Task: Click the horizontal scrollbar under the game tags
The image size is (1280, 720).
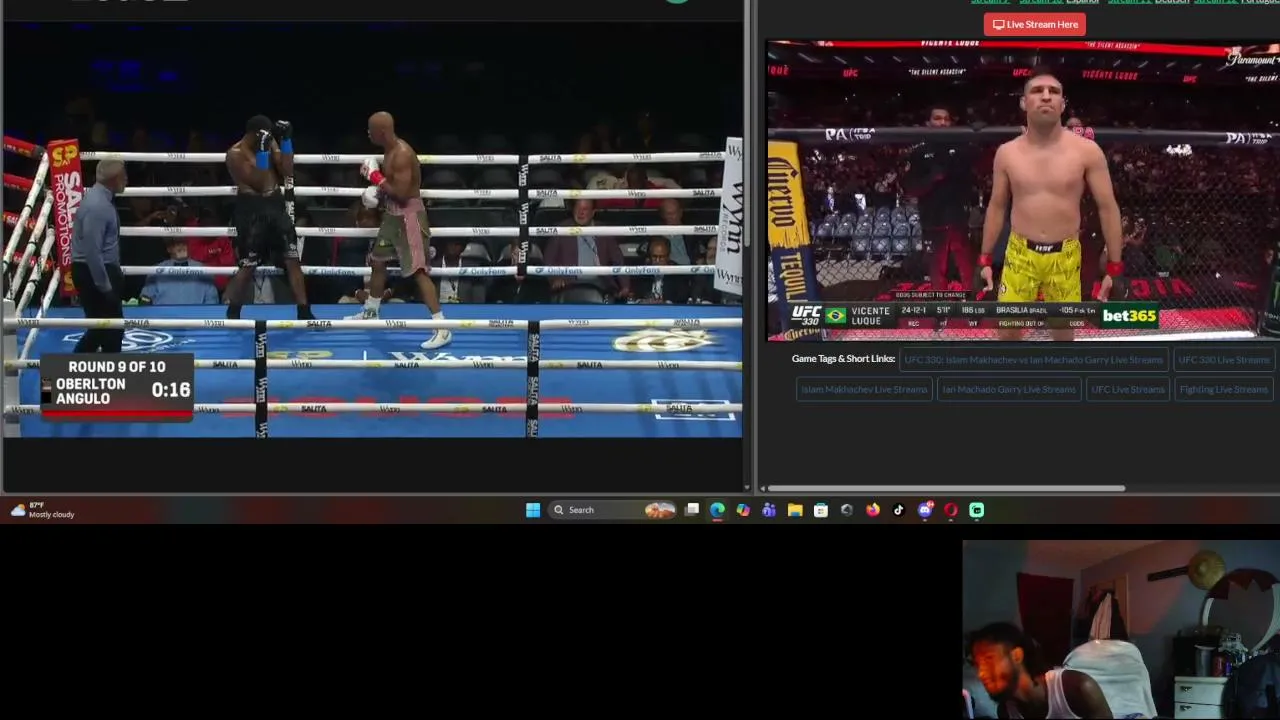Action: tap(947, 488)
